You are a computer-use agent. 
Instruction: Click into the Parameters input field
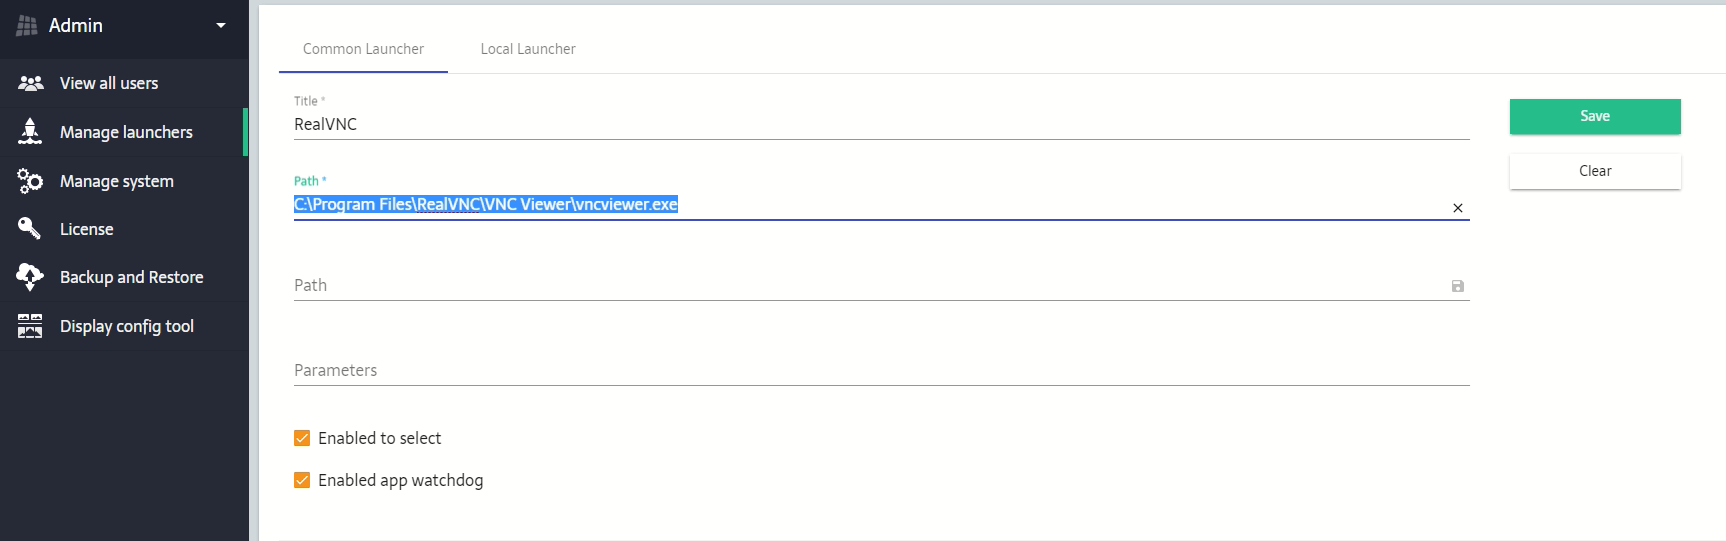click(x=880, y=370)
